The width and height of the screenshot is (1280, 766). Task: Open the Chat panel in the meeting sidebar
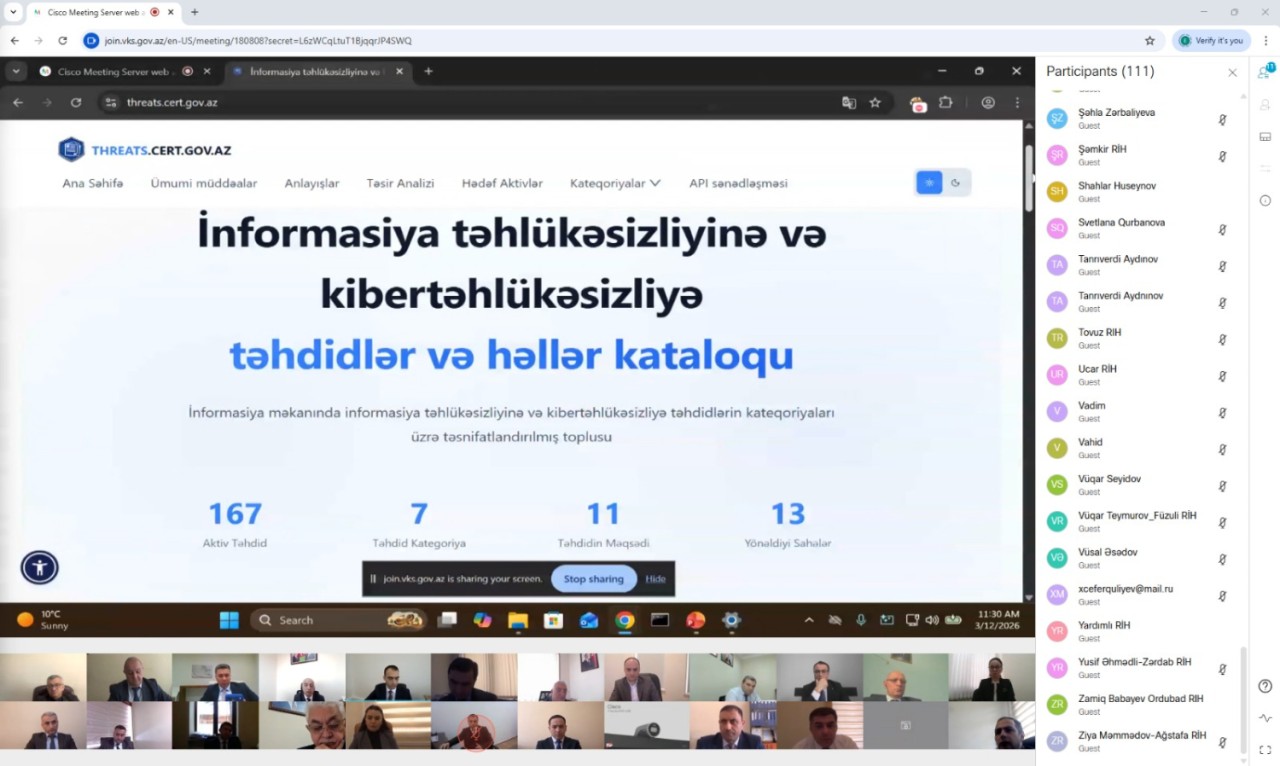pyautogui.click(x=1265, y=167)
